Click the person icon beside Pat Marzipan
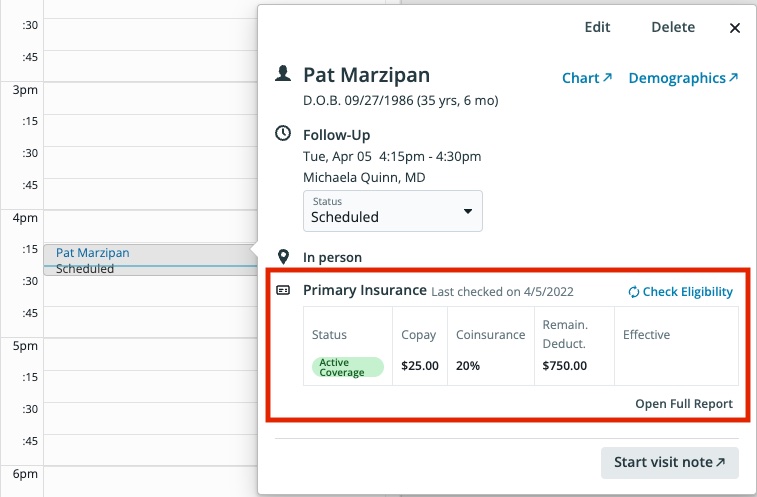The width and height of the screenshot is (757, 497). point(284,75)
